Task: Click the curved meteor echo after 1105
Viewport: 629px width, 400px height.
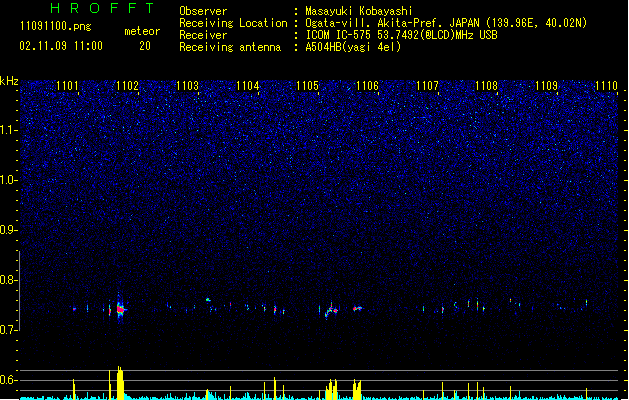Action: click(332, 310)
